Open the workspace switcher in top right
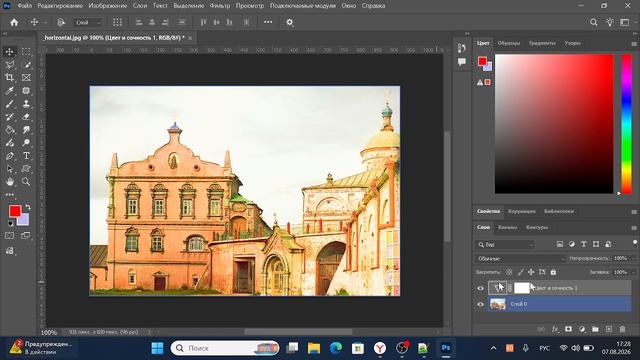 click(624, 22)
